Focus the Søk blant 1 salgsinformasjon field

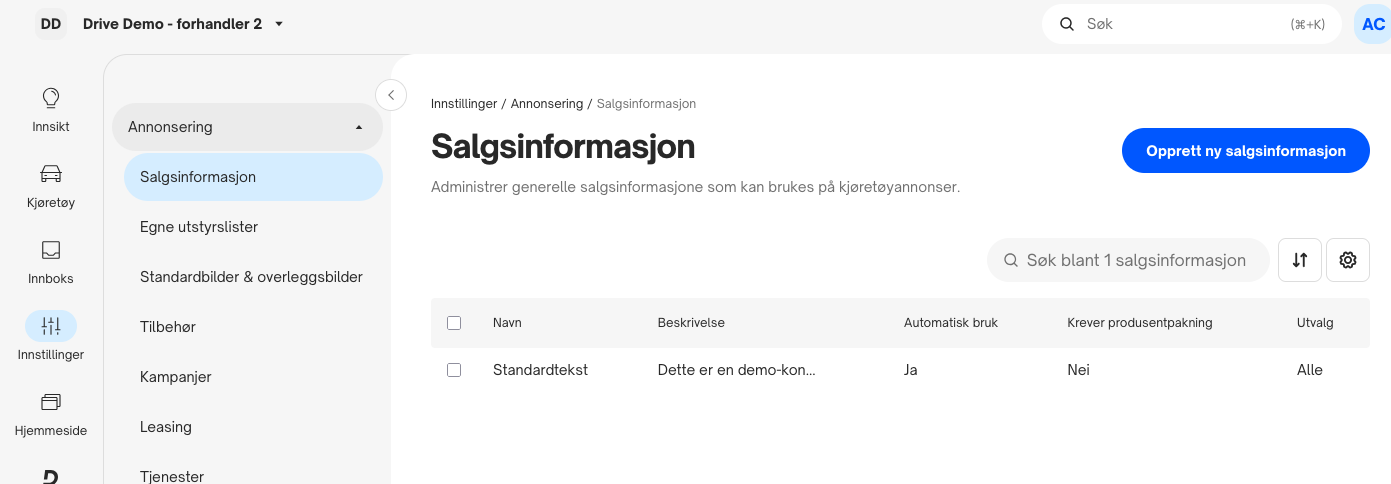(1129, 260)
